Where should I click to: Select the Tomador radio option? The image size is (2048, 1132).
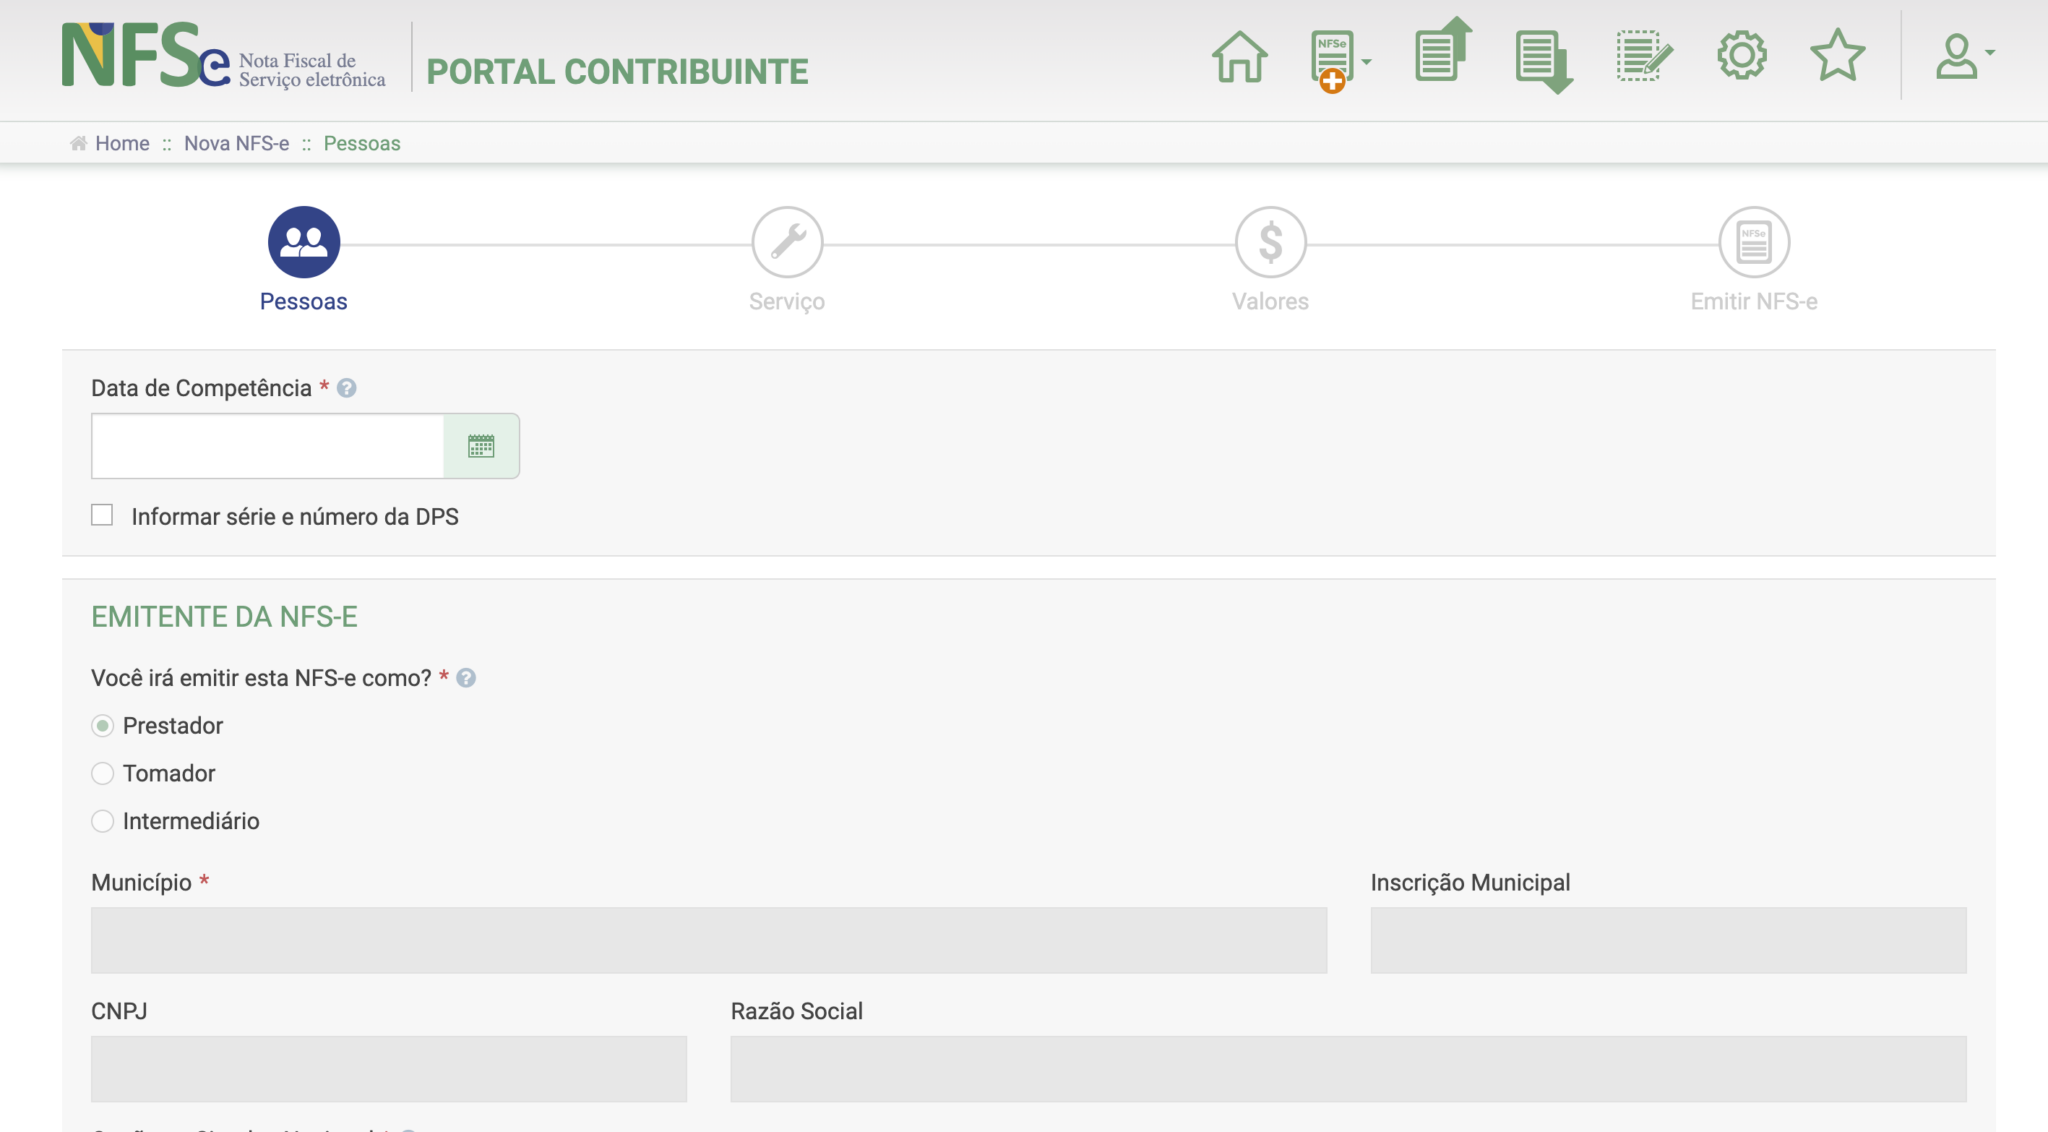[x=102, y=773]
